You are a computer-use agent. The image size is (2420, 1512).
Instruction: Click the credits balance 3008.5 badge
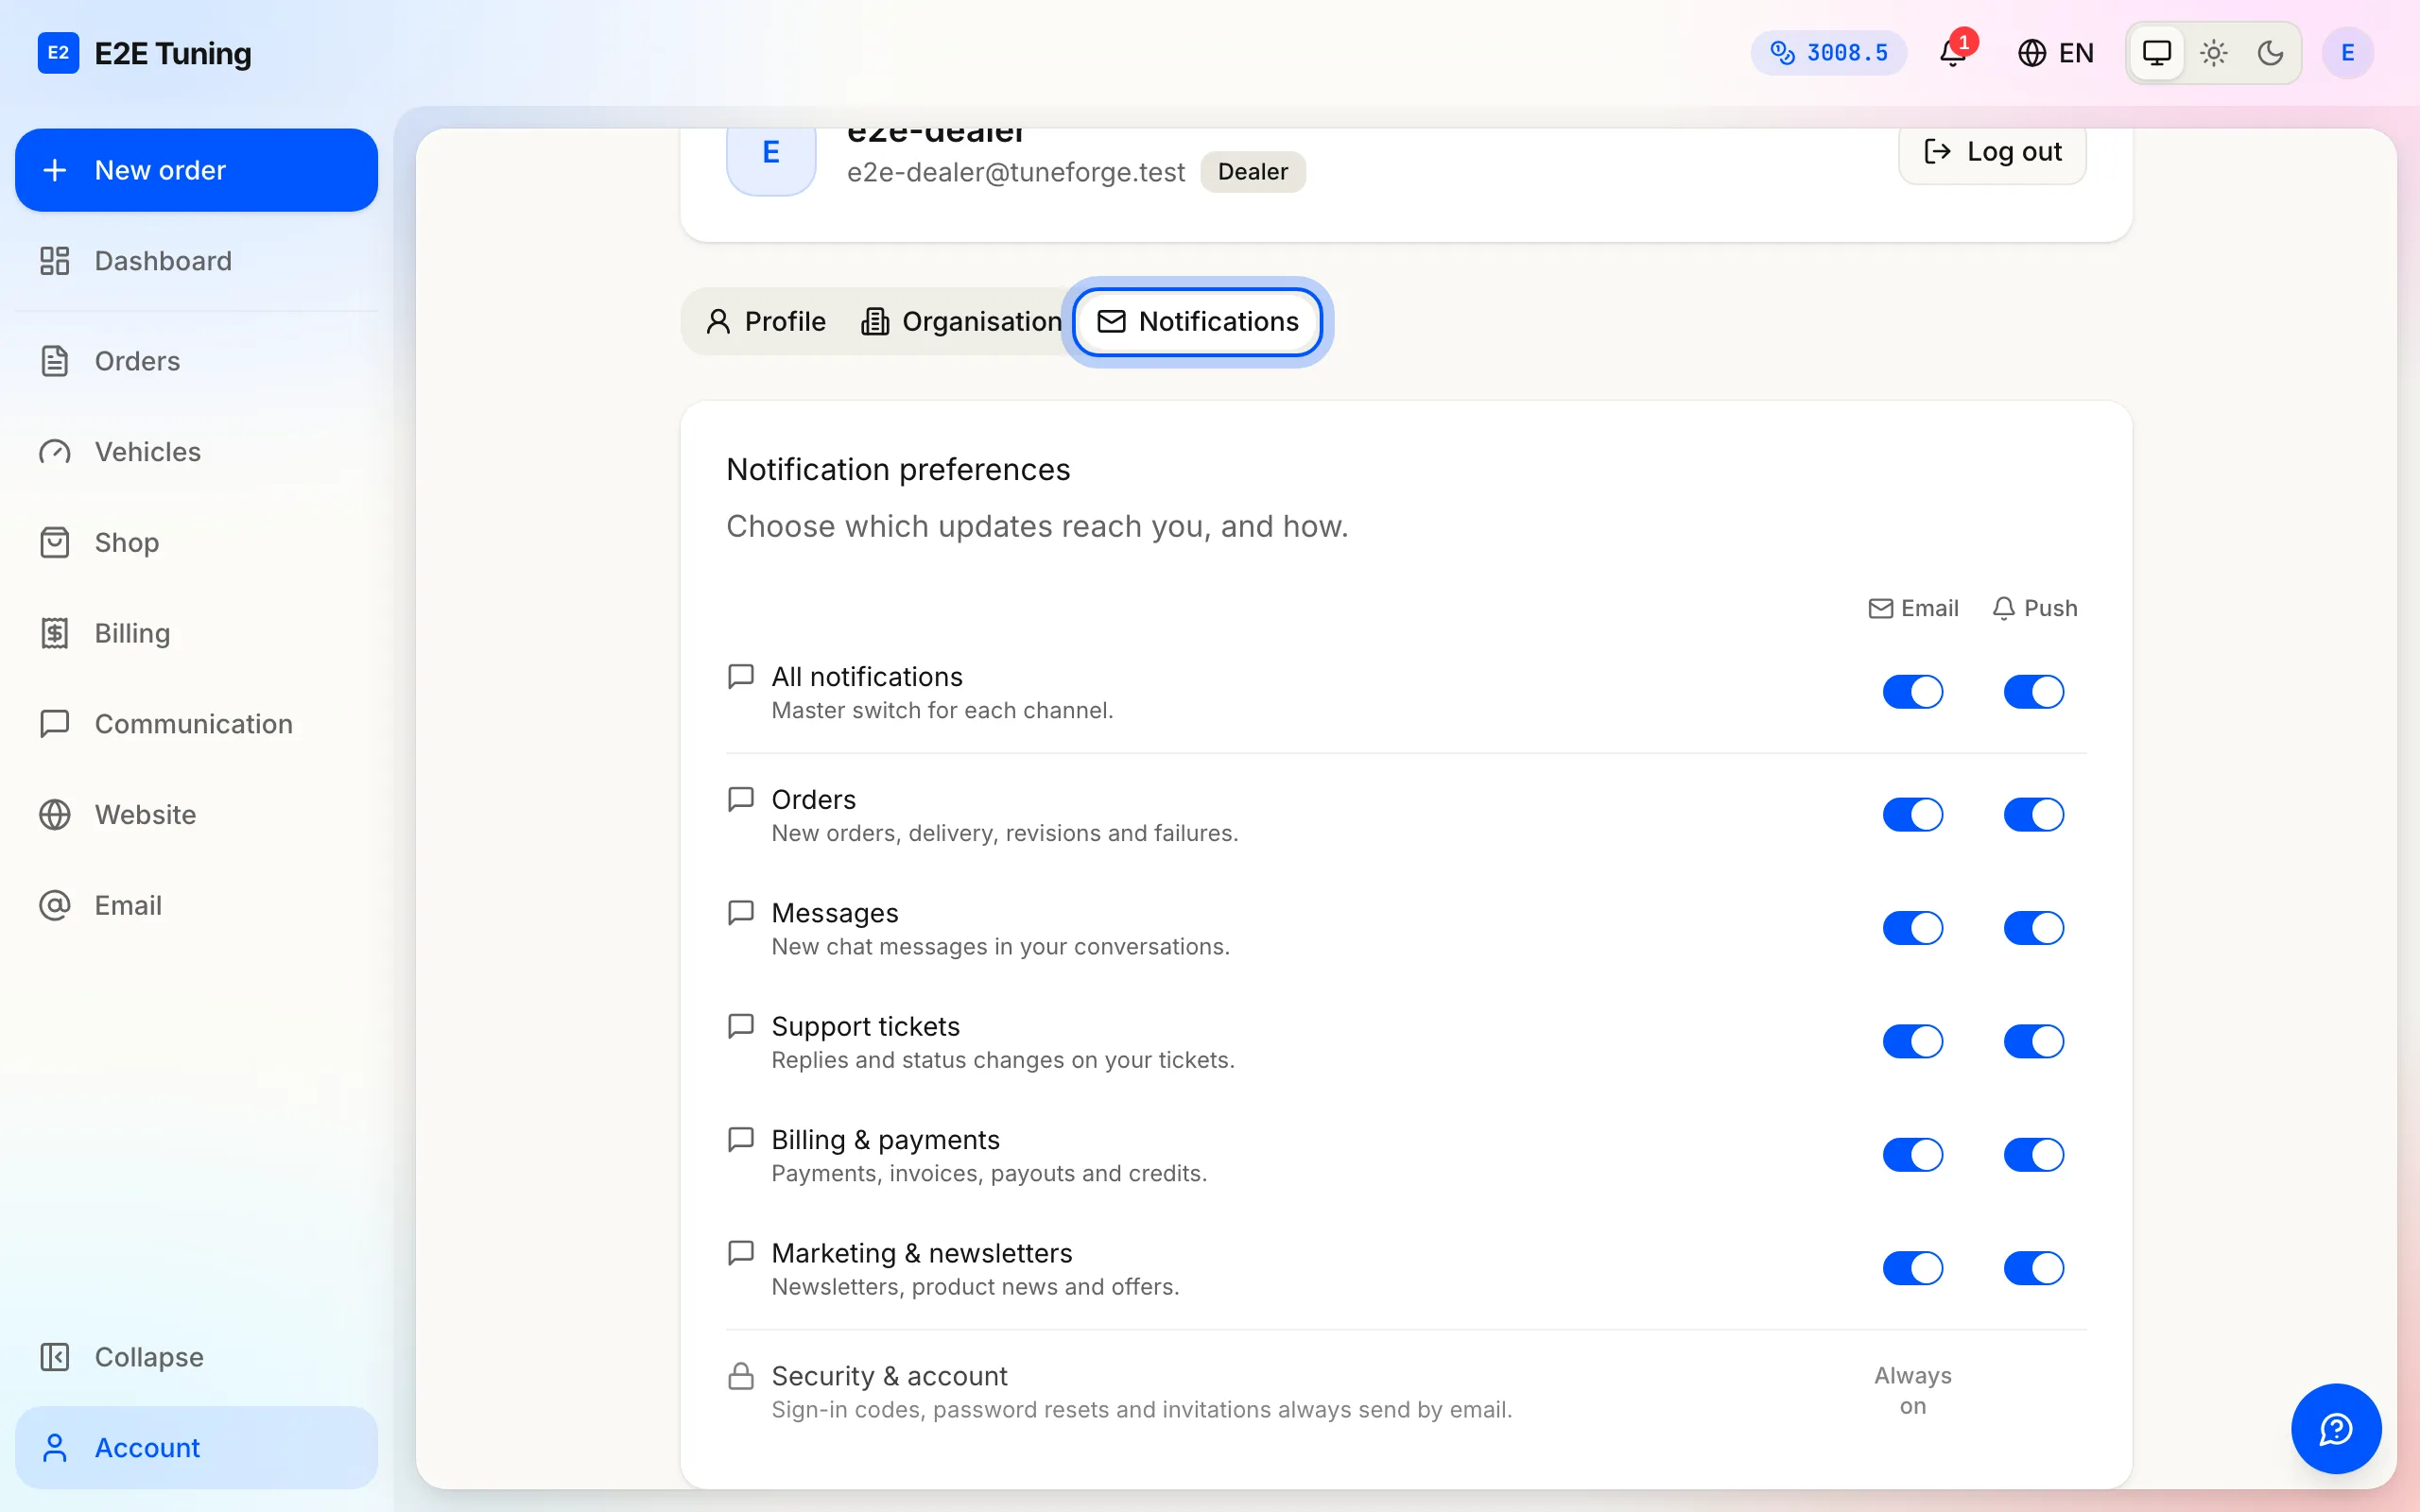pyautogui.click(x=1828, y=52)
